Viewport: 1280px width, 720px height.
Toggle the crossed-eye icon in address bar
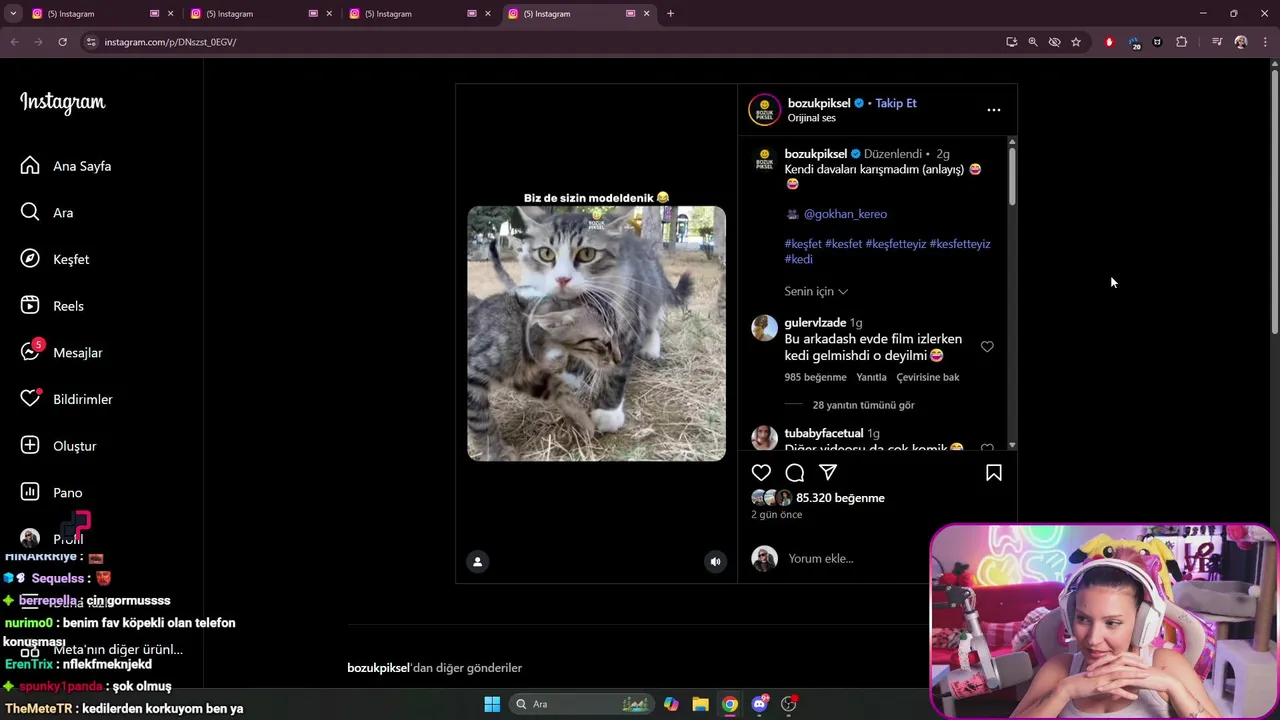click(1054, 42)
